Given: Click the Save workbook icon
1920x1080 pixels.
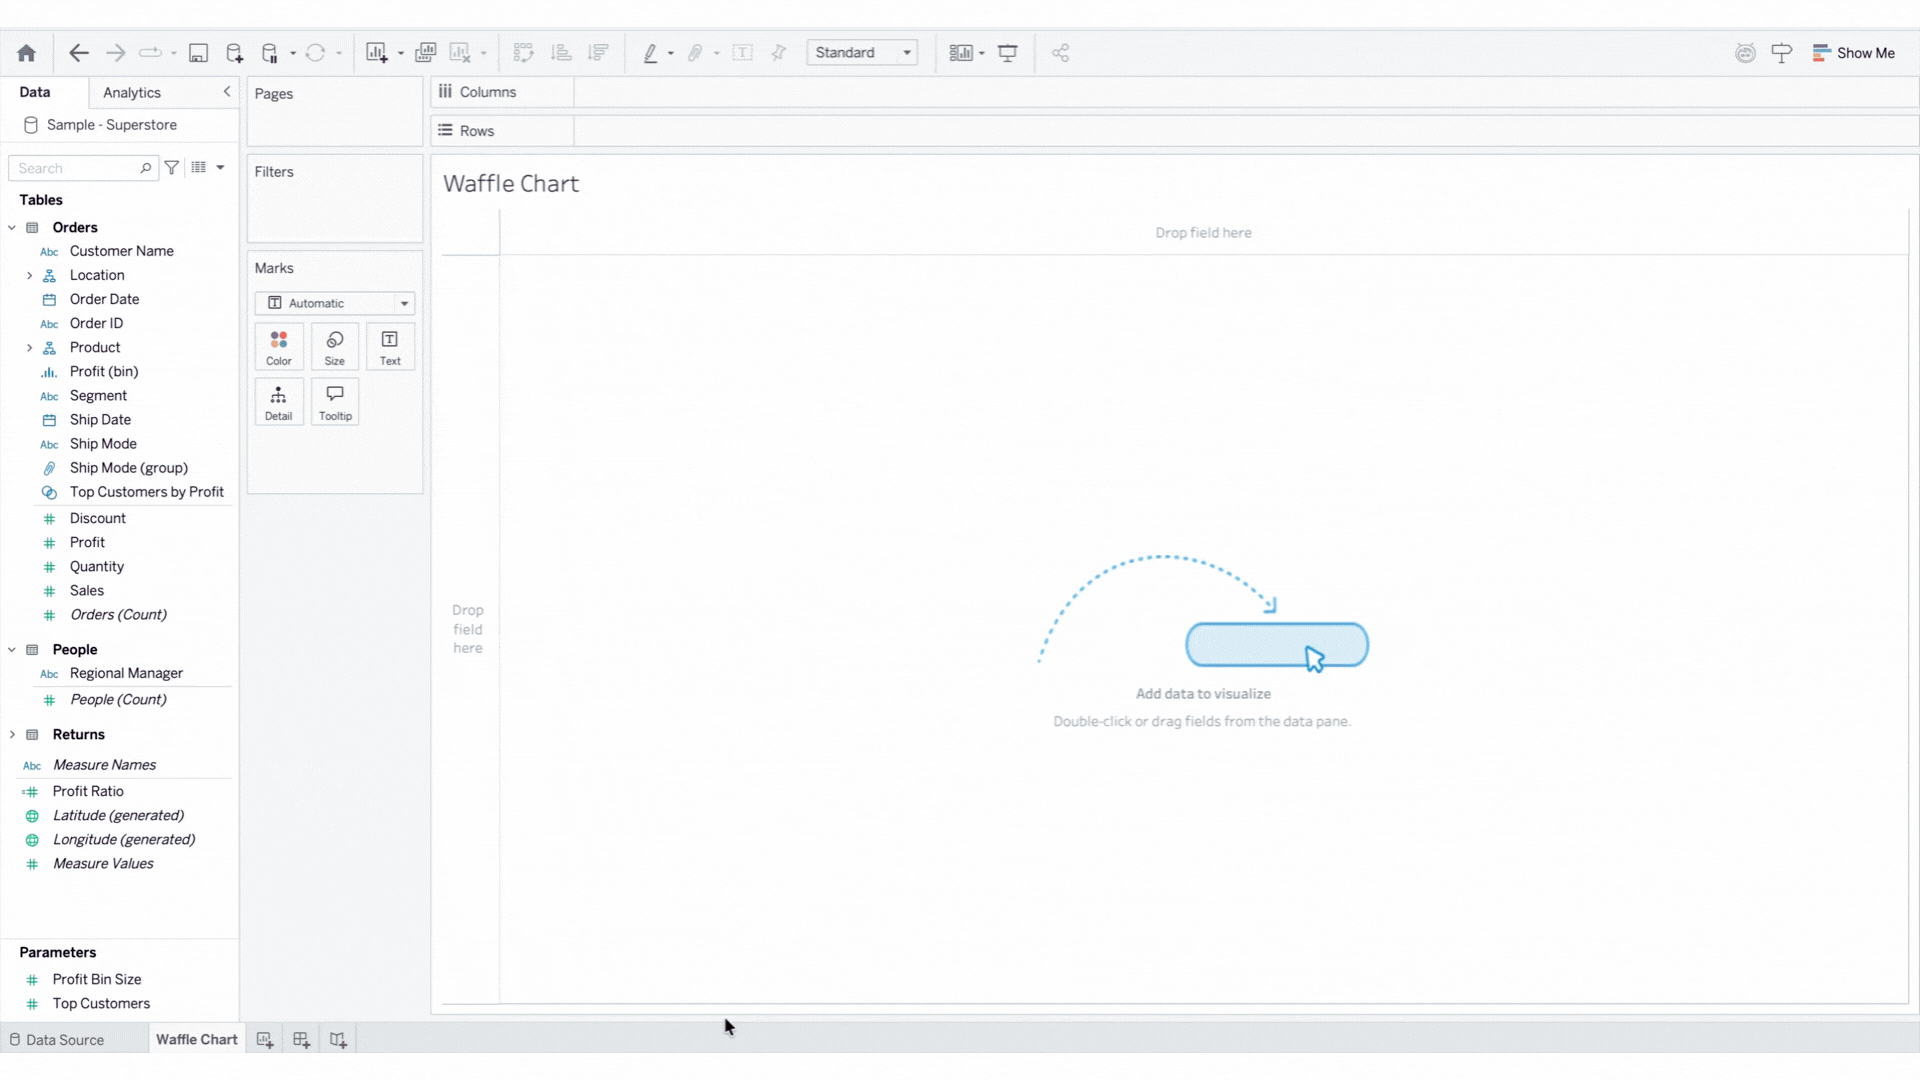Looking at the screenshot, I should [198, 53].
